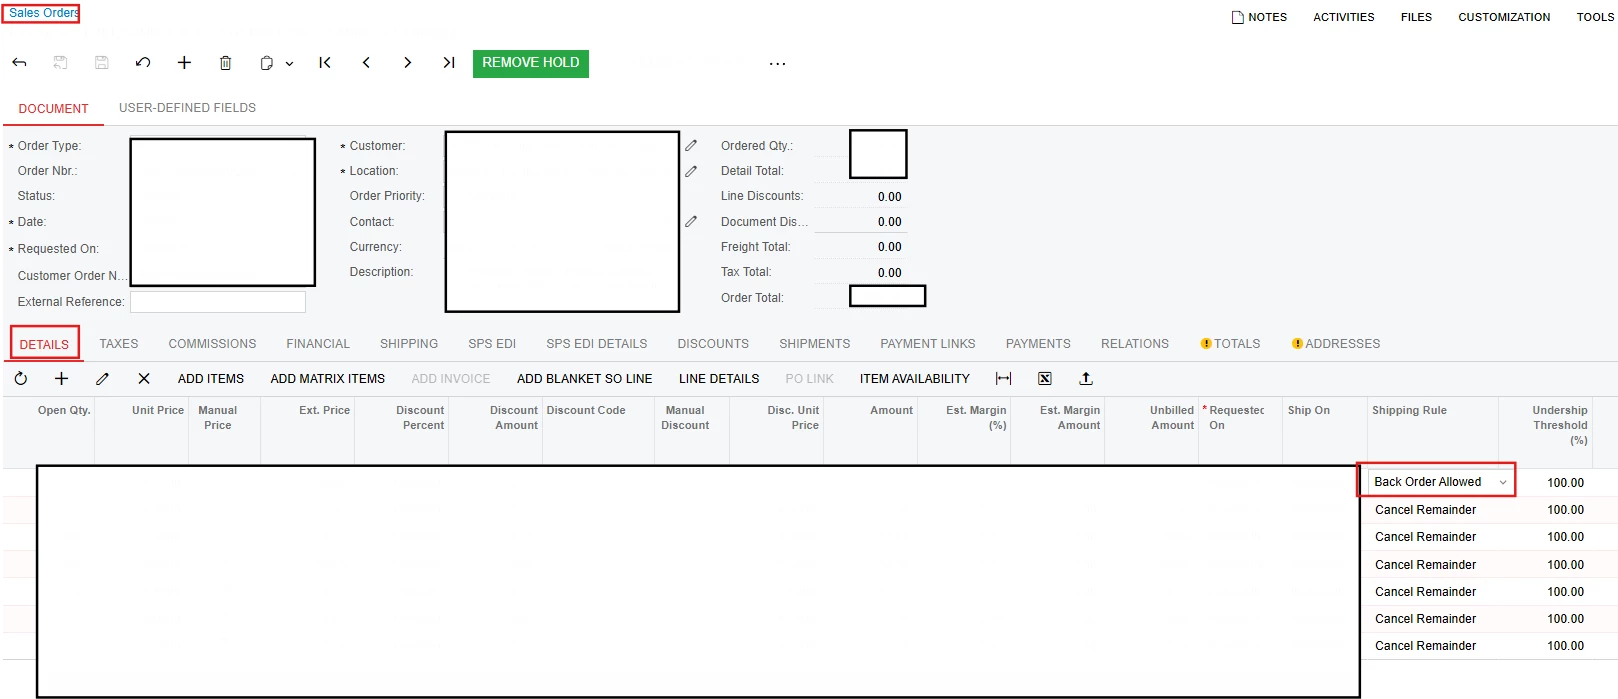
Task: Select the DETAILS tab
Action: pos(44,344)
